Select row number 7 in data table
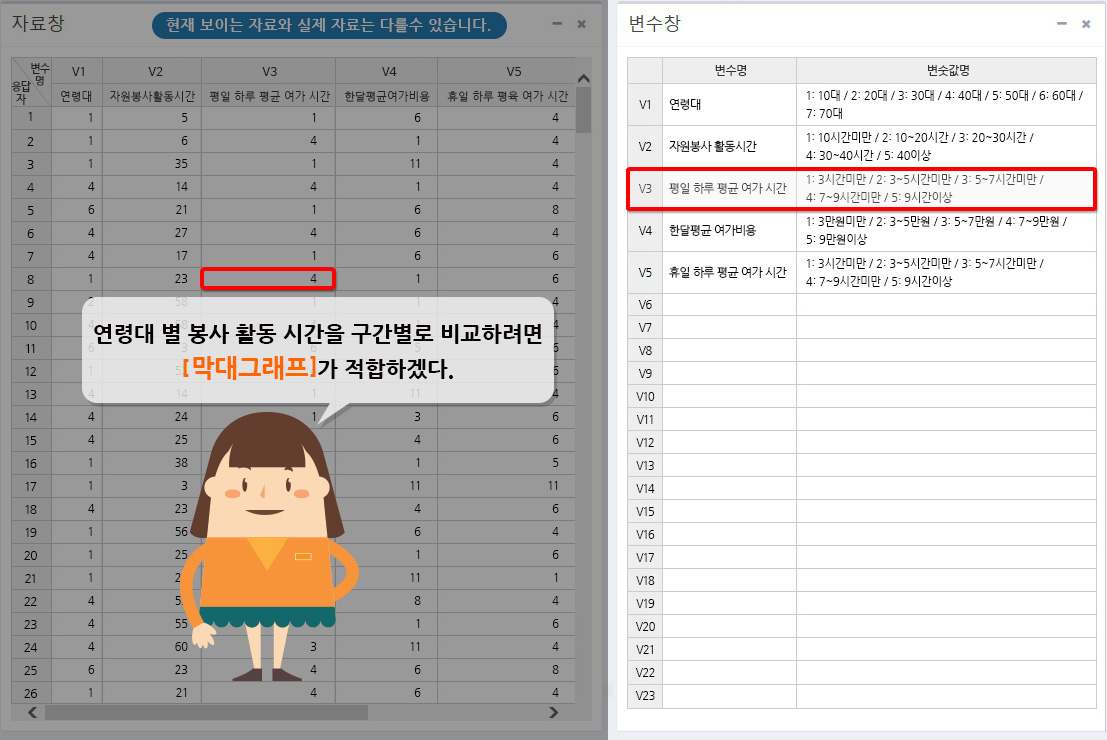Image resolution: width=1107 pixels, height=740 pixels. [30, 256]
